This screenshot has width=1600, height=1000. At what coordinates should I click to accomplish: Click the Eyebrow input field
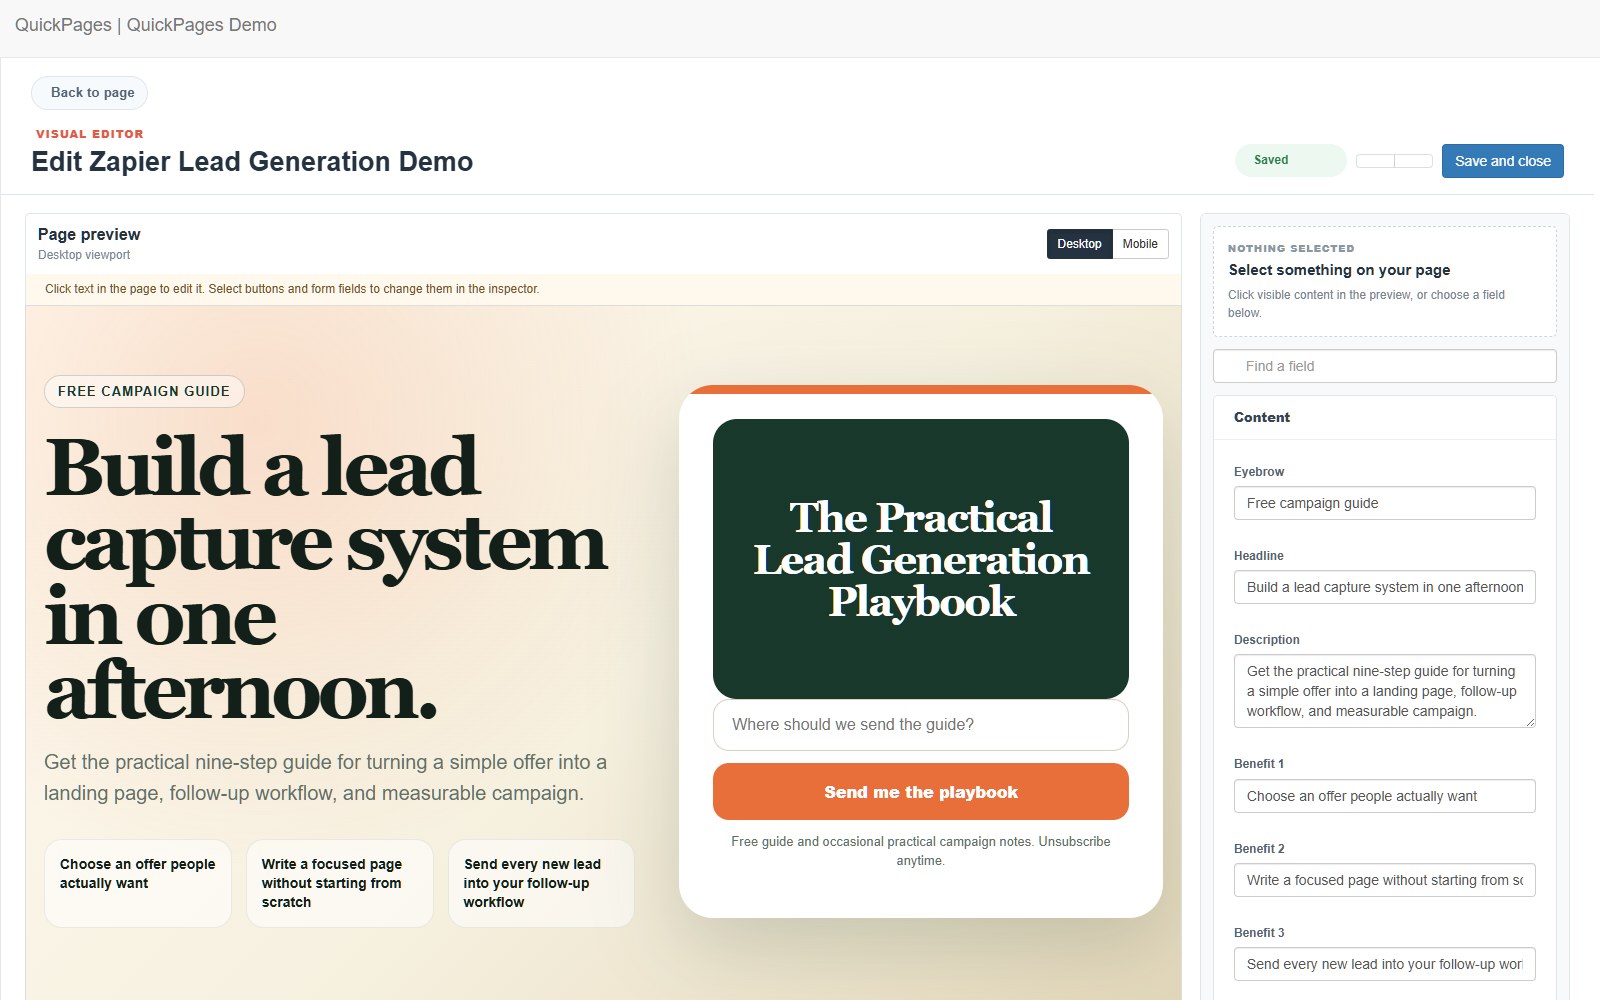[1384, 503]
